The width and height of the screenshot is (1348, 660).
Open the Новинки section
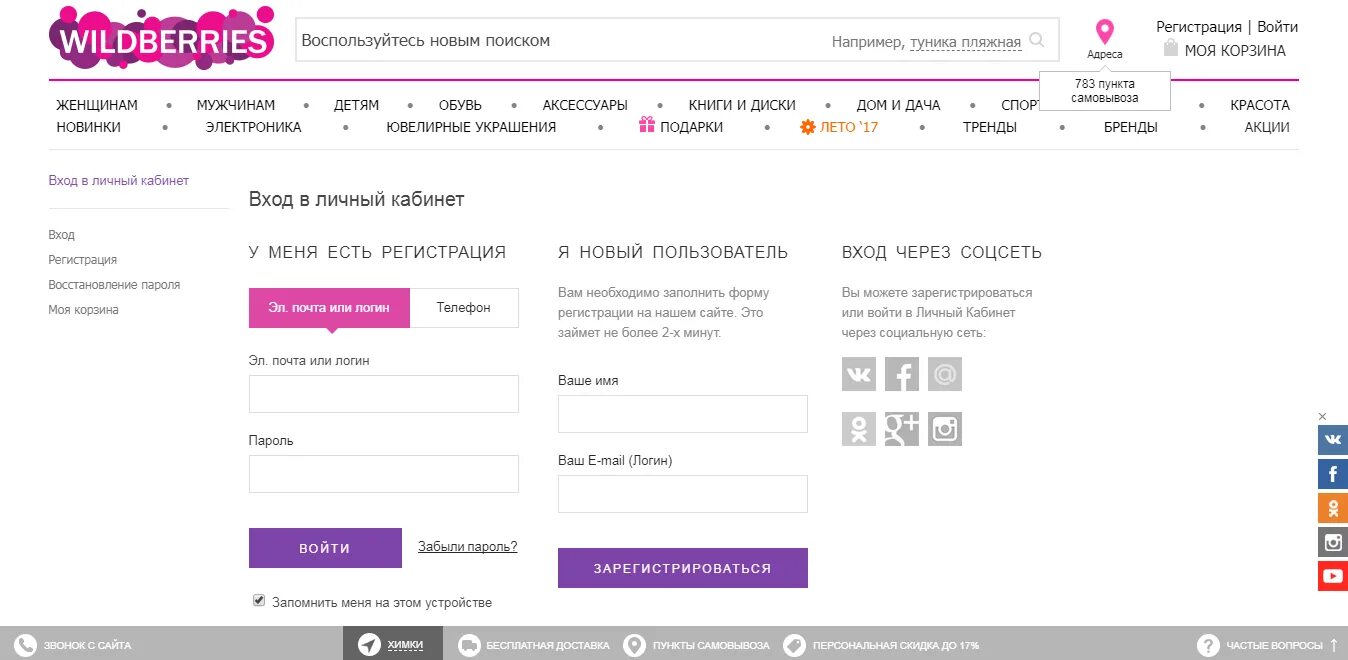pos(89,127)
